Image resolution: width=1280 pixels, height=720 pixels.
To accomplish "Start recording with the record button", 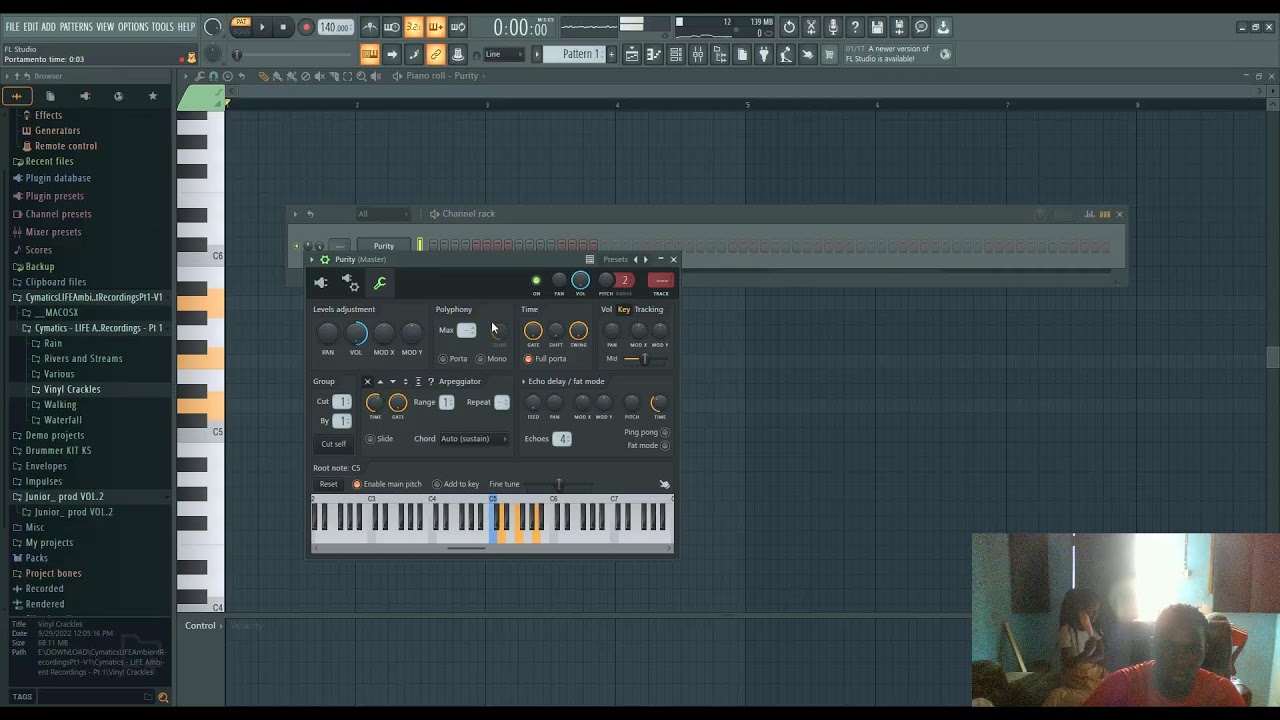I will pyautogui.click(x=306, y=27).
